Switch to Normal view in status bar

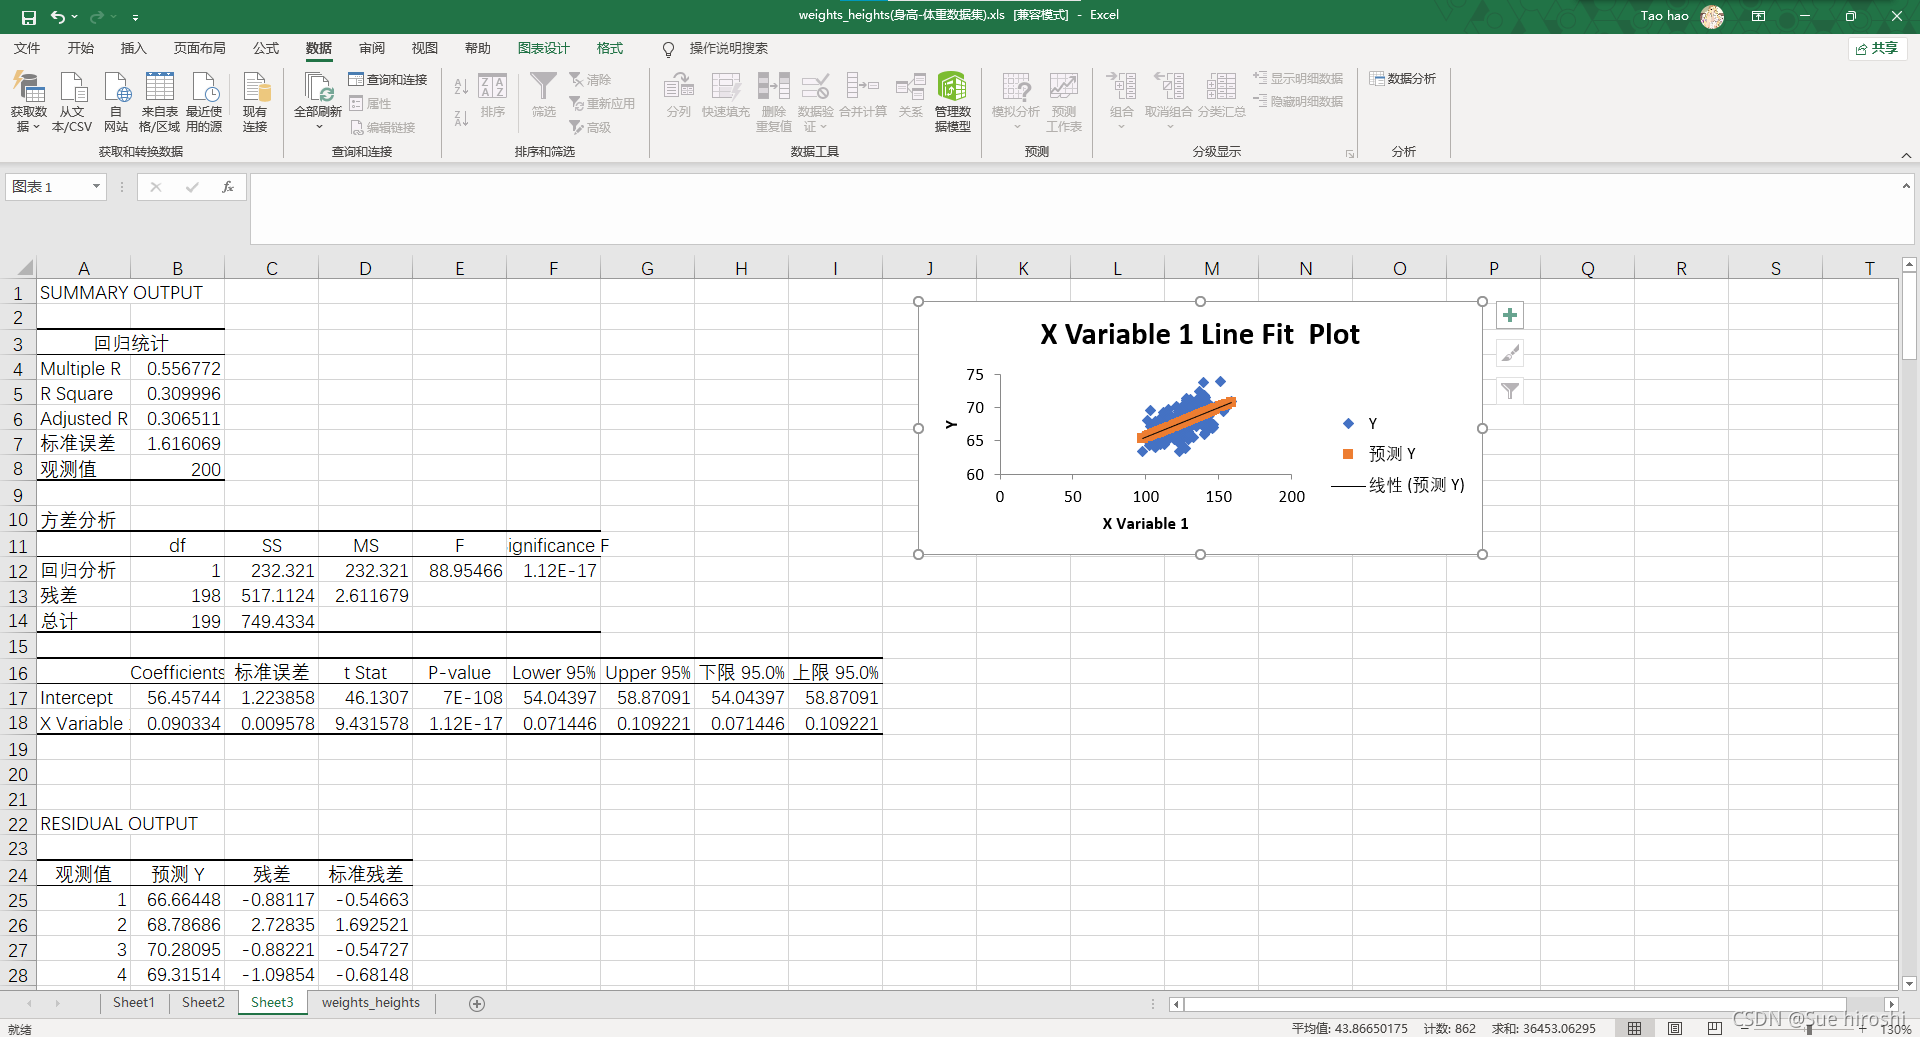(1634, 1028)
